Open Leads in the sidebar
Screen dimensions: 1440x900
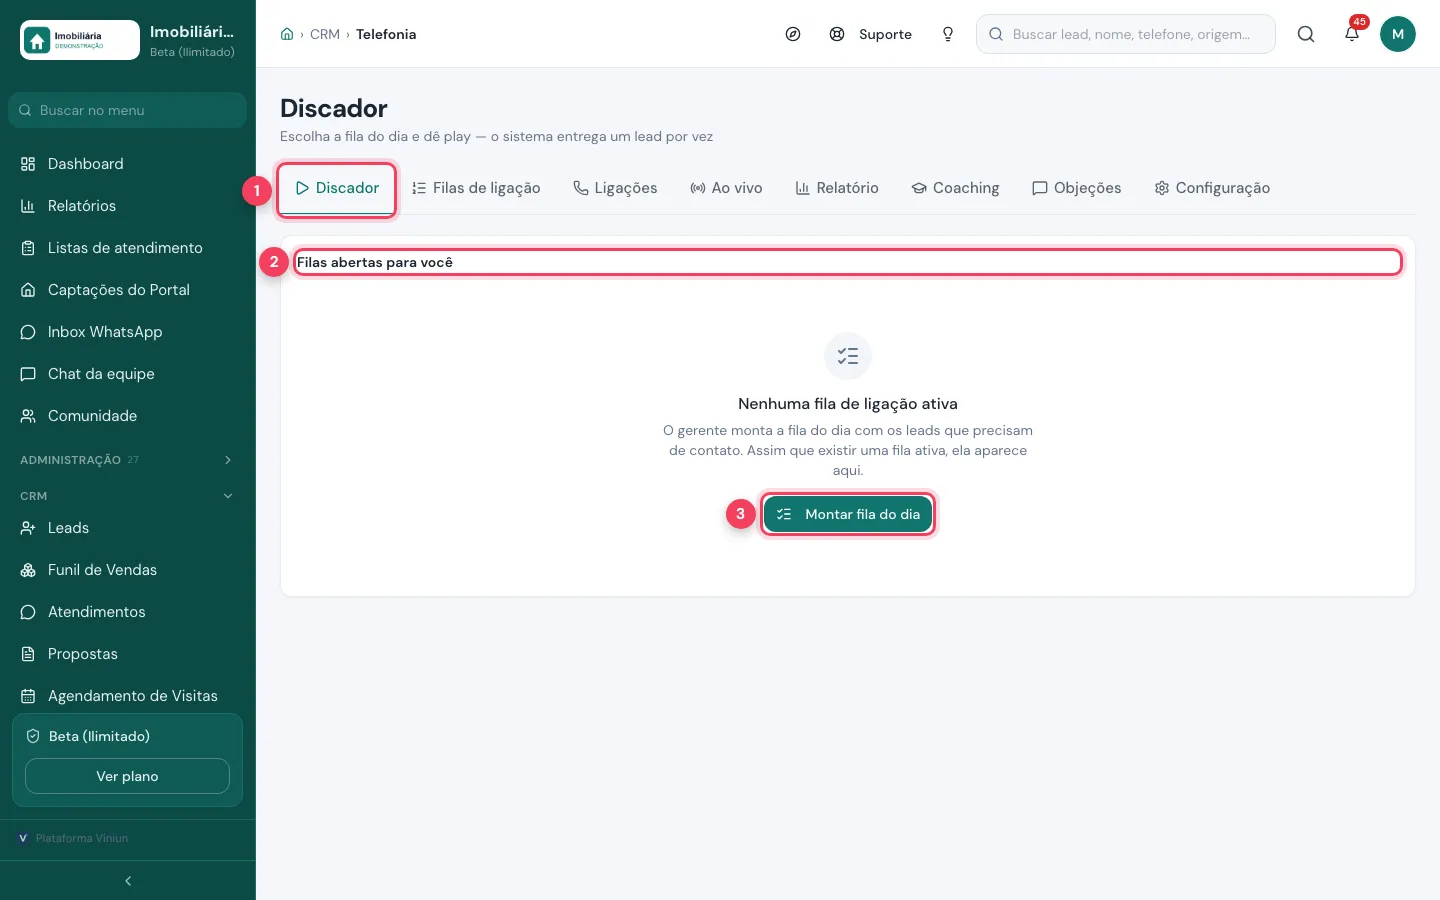[x=128, y=528]
